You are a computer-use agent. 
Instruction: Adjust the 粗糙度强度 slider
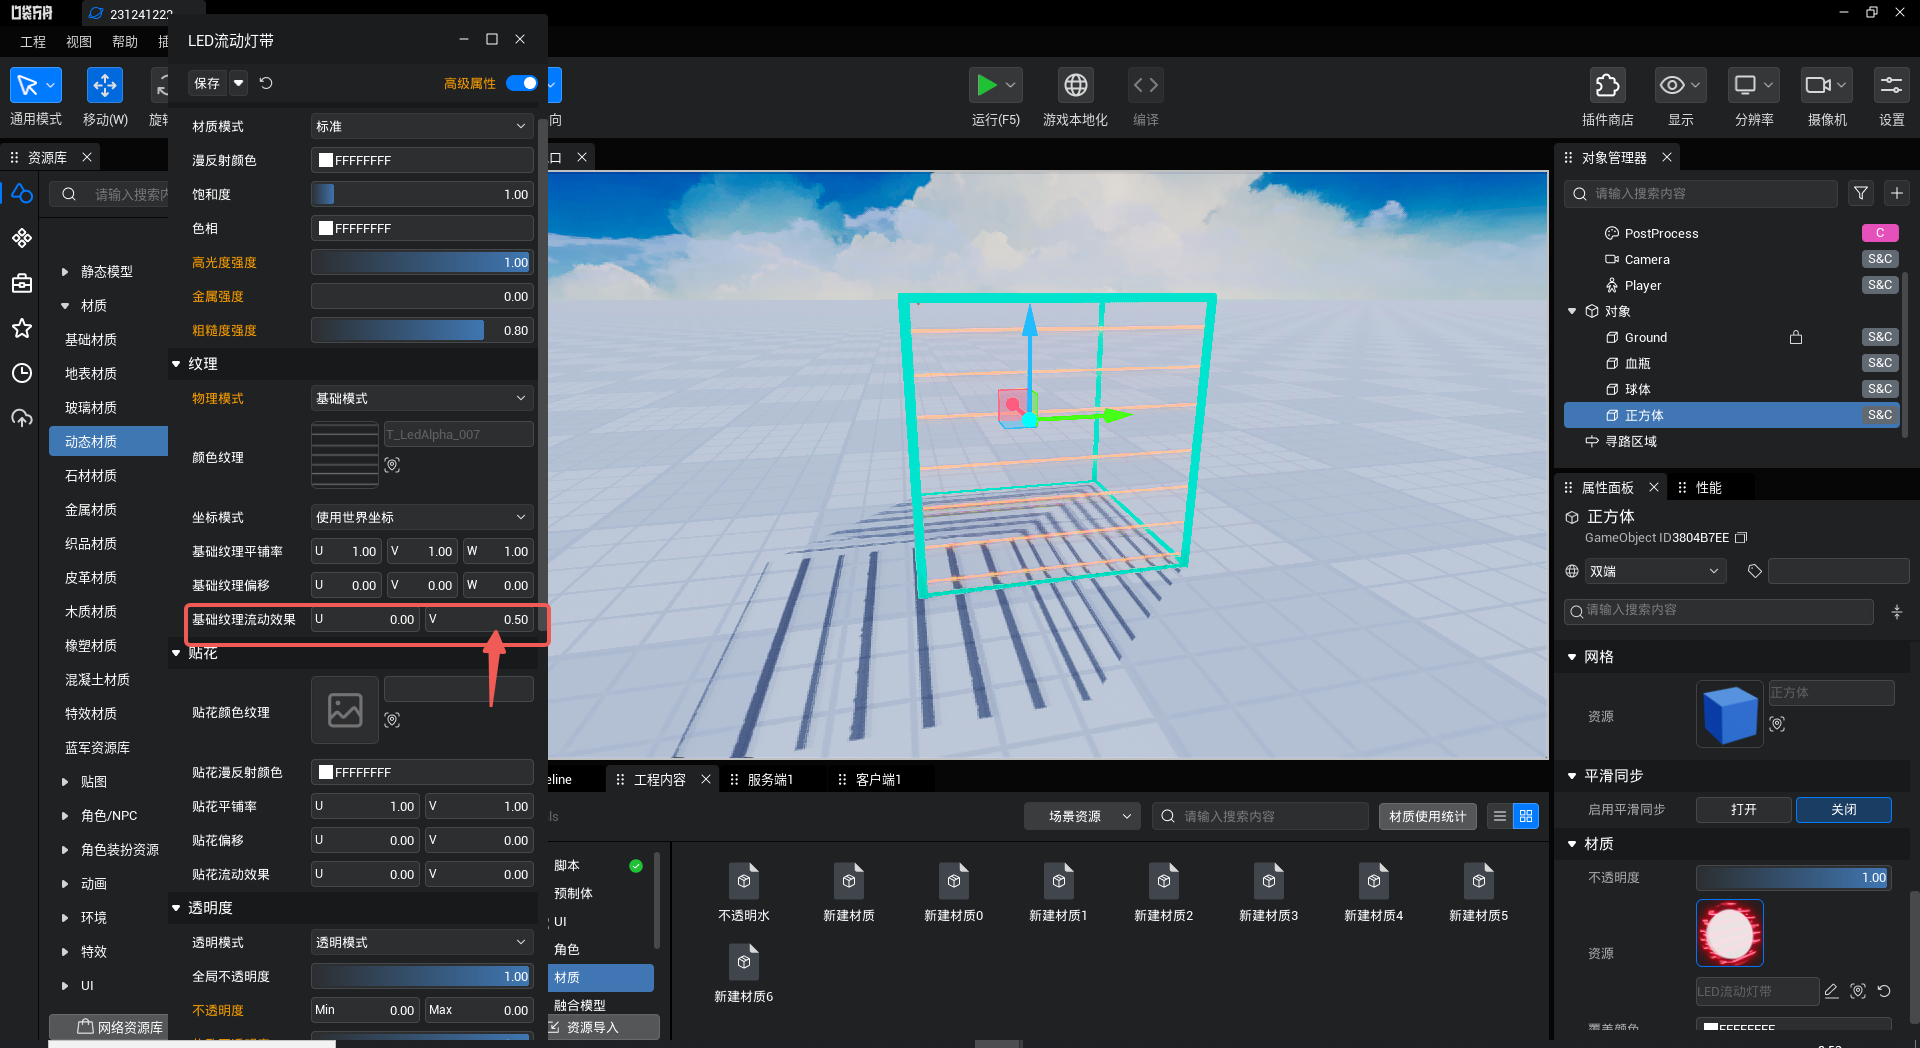pos(421,330)
